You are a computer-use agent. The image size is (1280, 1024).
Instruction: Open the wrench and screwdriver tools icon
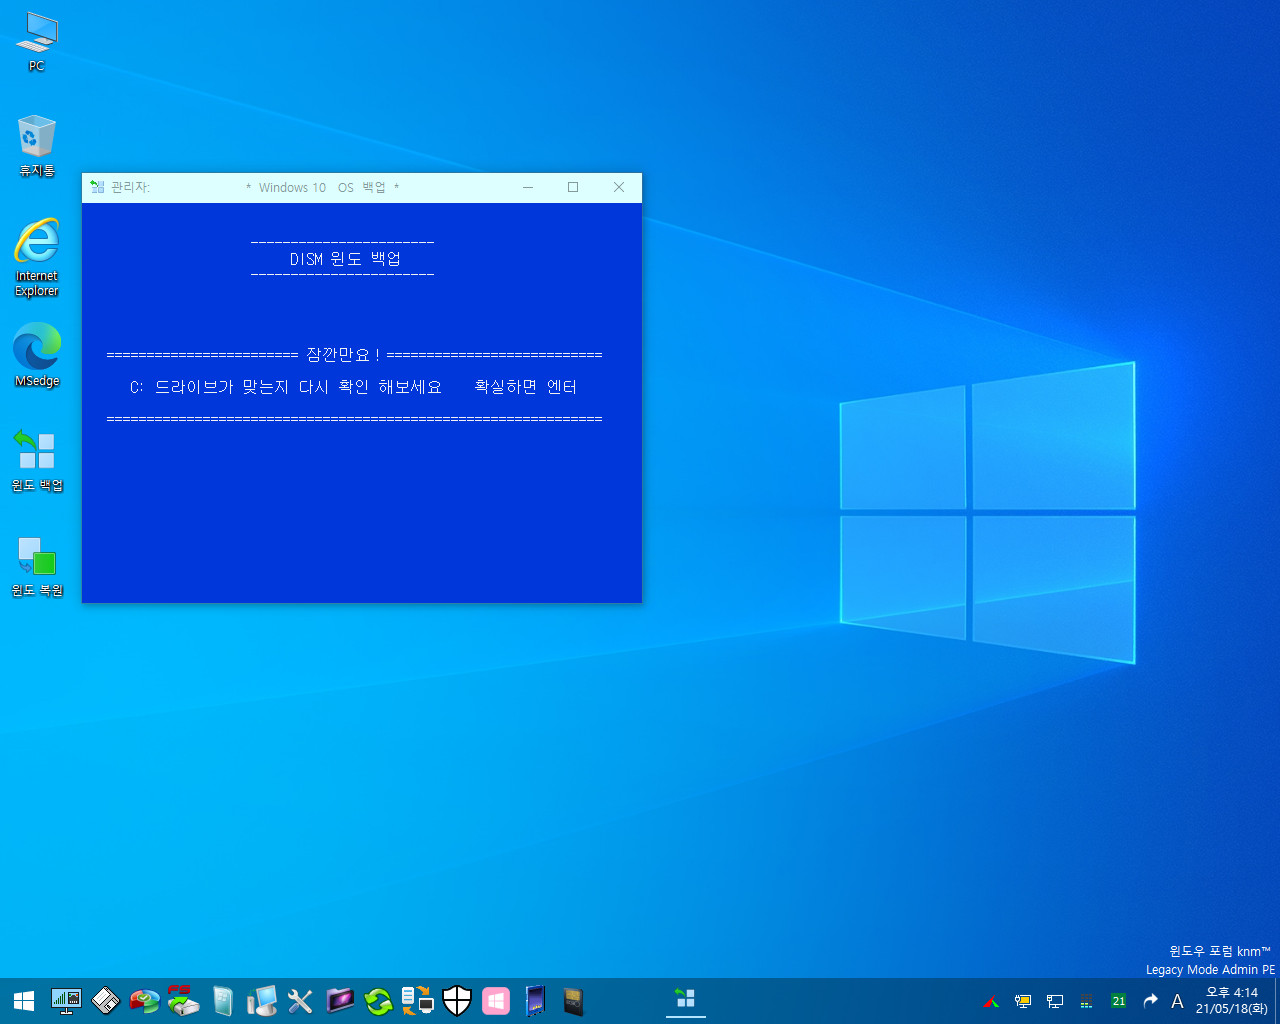click(300, 1001)
